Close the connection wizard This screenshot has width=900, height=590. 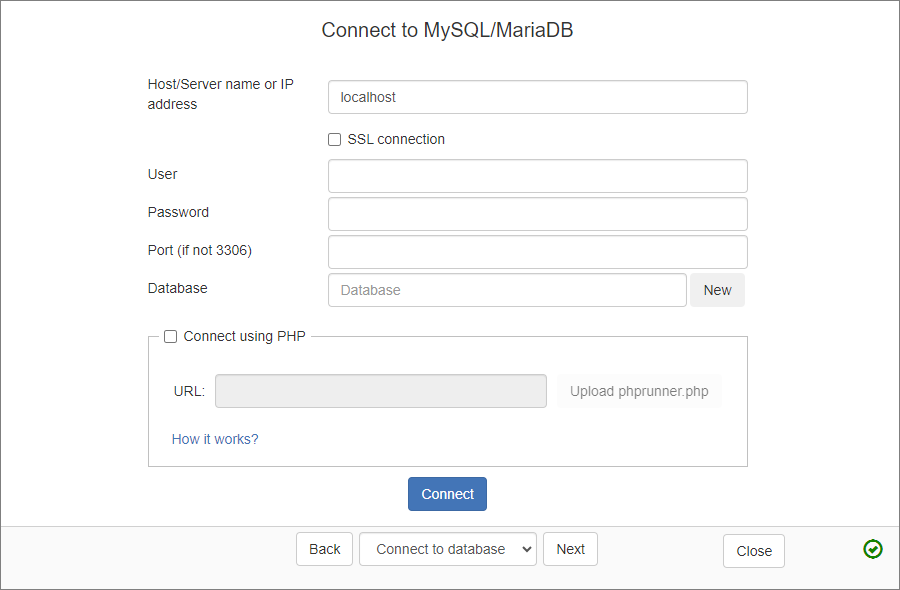(x=753, y=549)
